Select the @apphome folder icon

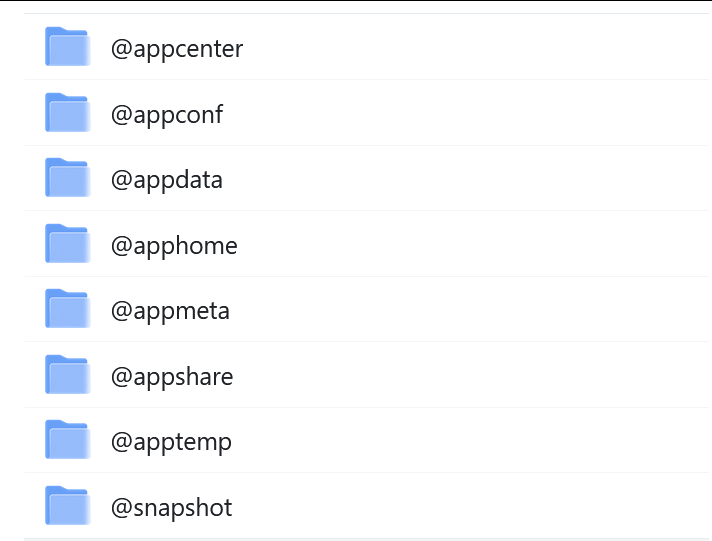(67, 243)
